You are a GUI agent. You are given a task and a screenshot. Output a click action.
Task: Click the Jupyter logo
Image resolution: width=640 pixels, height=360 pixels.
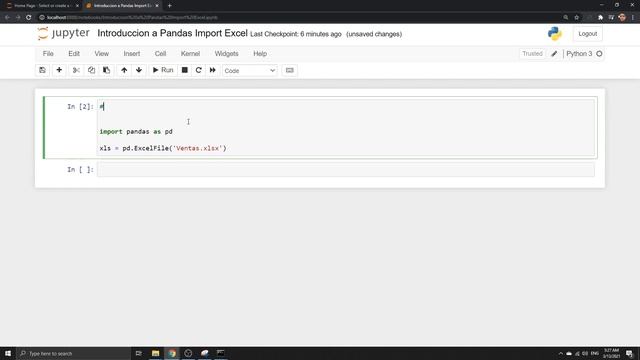pyautogui.click(x=63, y=33)
